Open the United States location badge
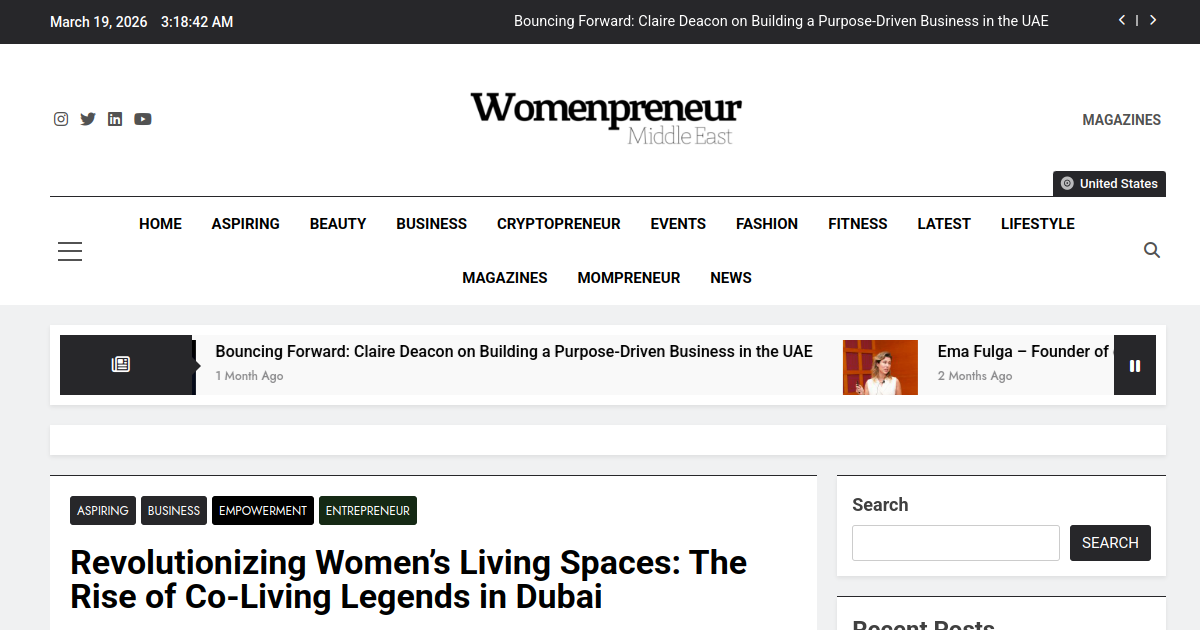 (x=1109, y=184)
